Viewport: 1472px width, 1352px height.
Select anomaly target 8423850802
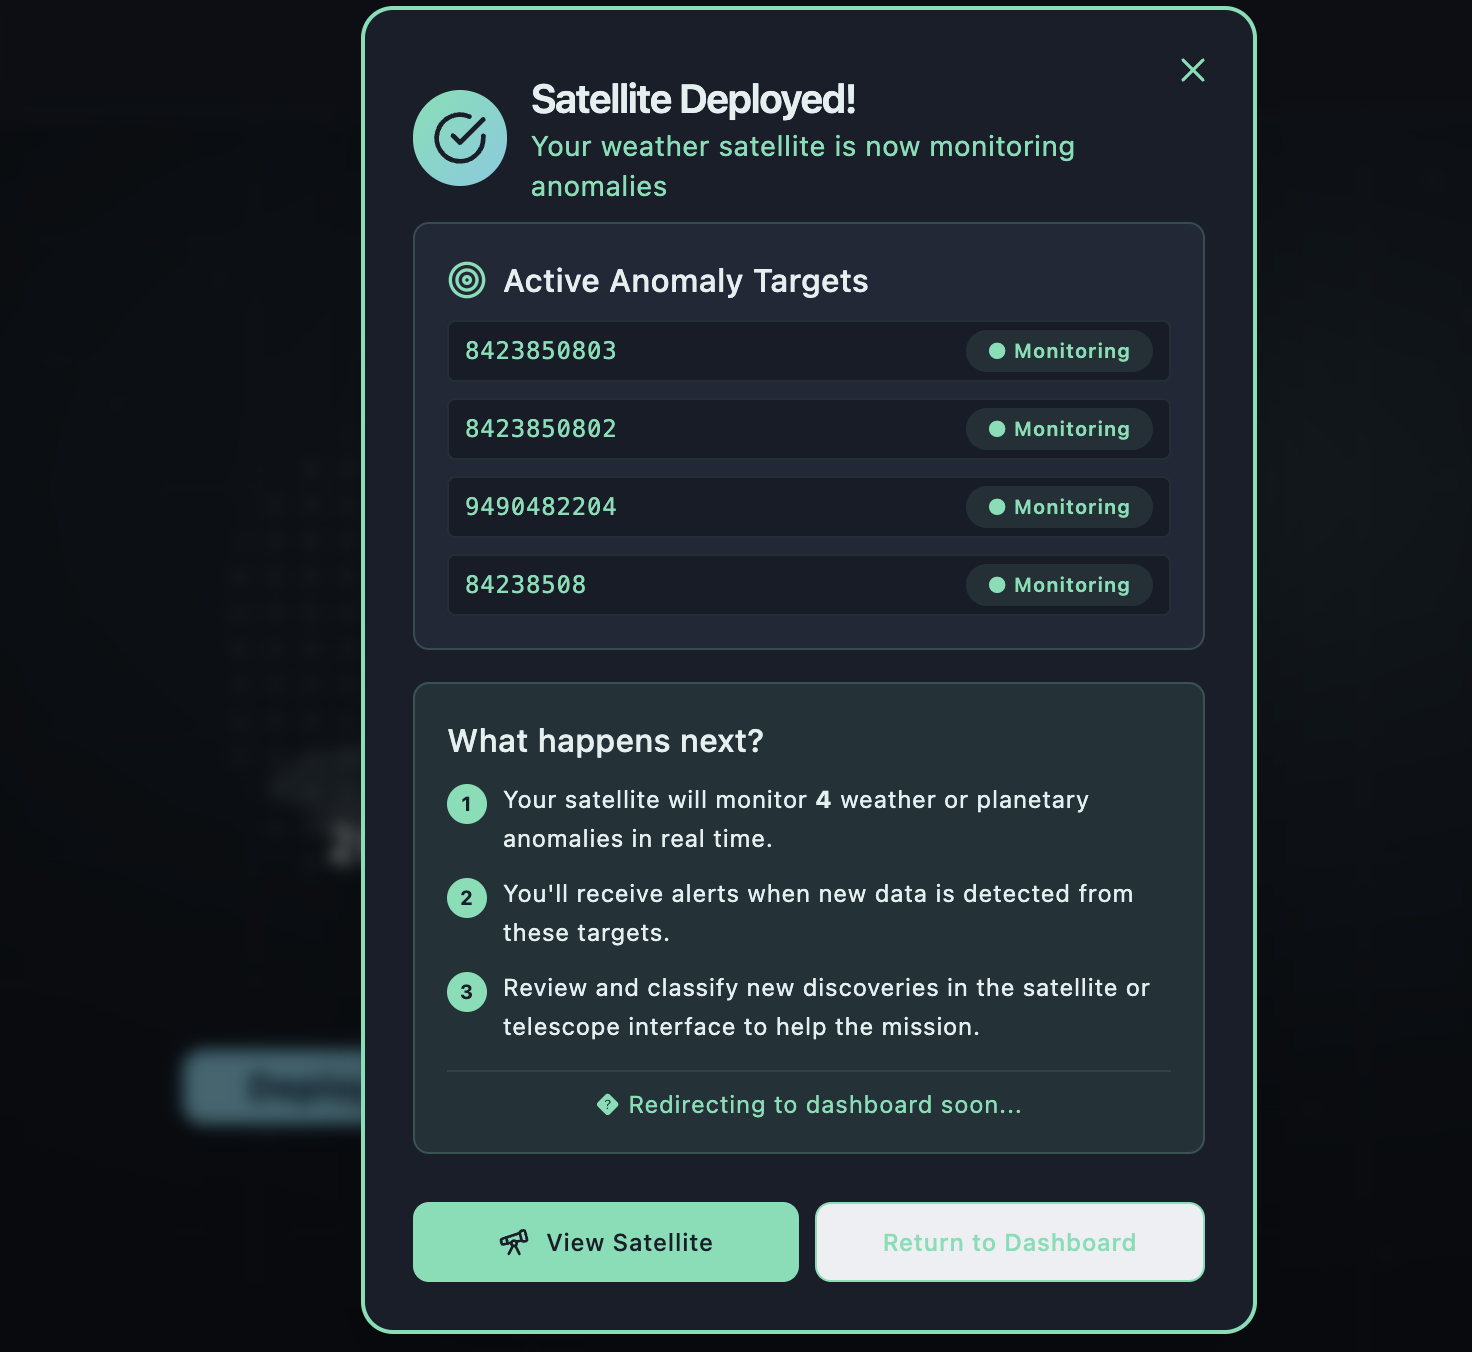tap(541, 429)
